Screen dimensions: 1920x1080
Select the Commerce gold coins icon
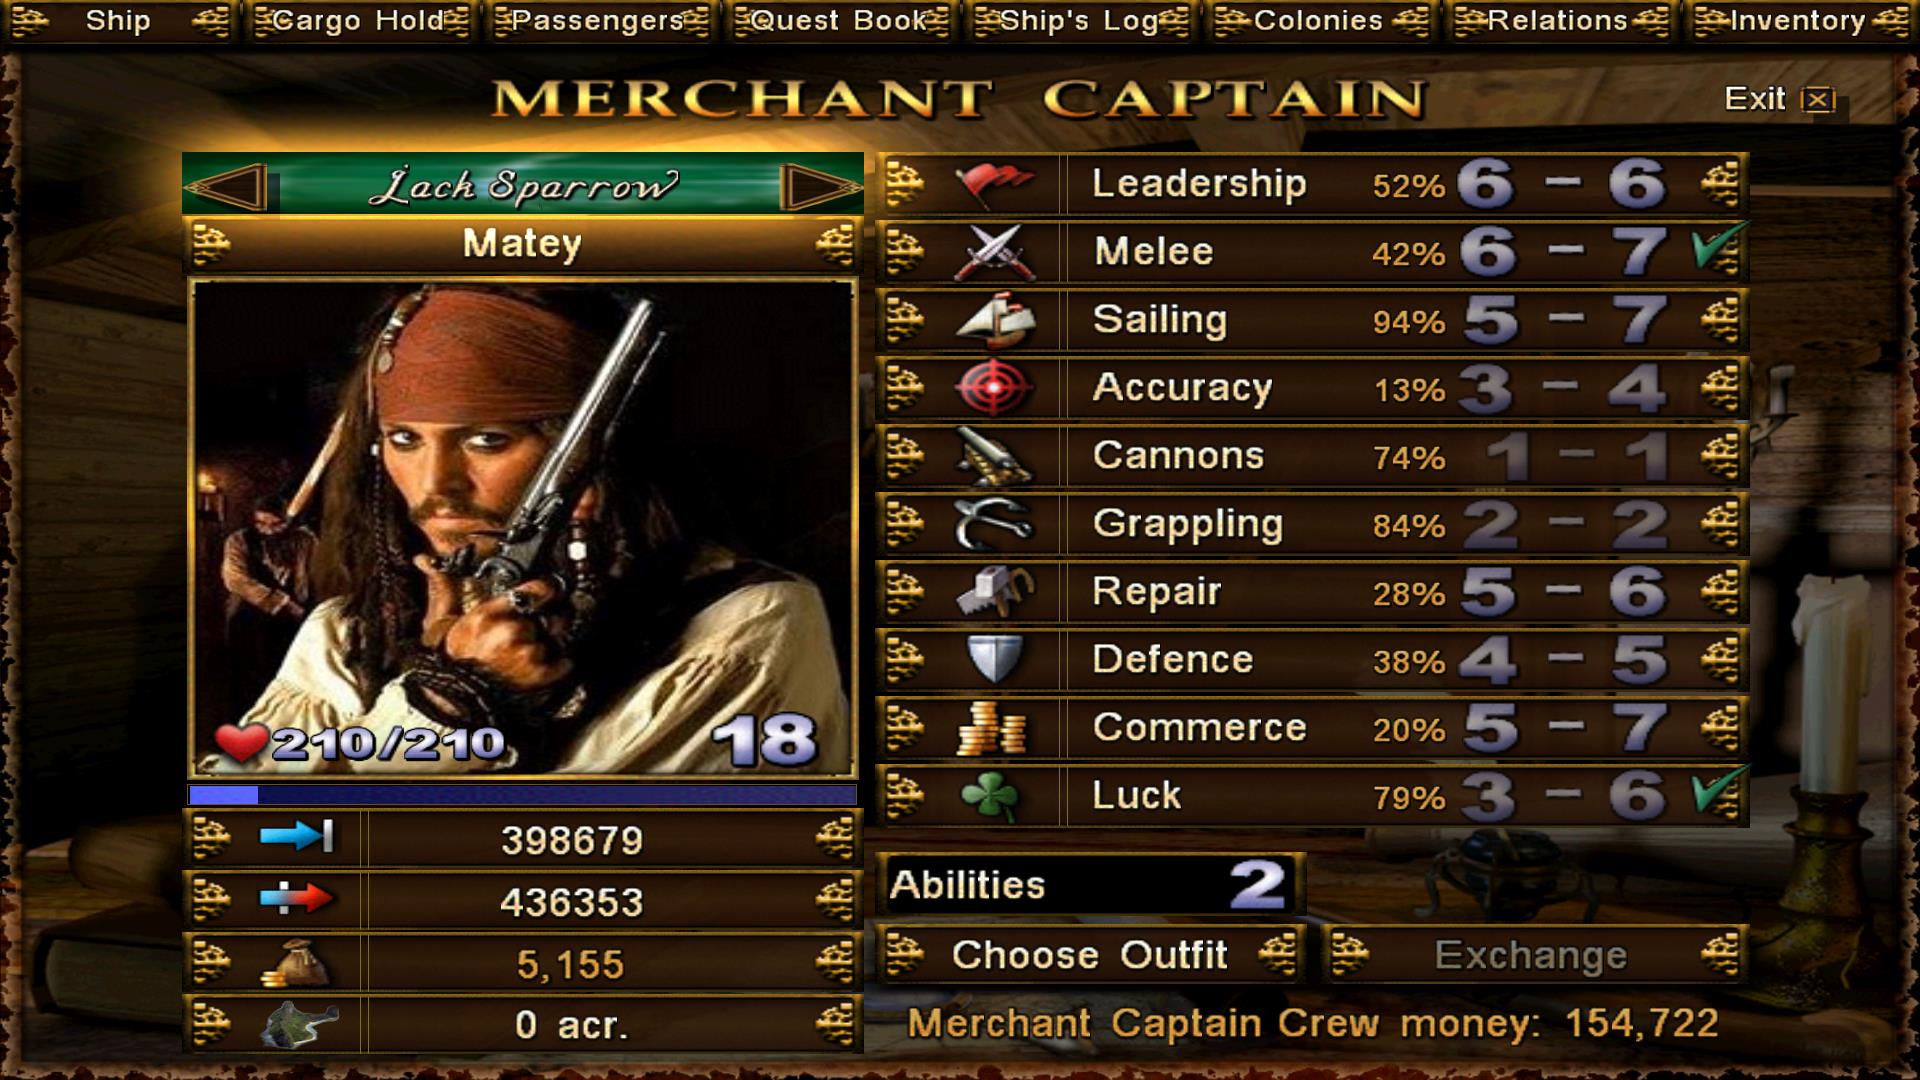point(992,728)
